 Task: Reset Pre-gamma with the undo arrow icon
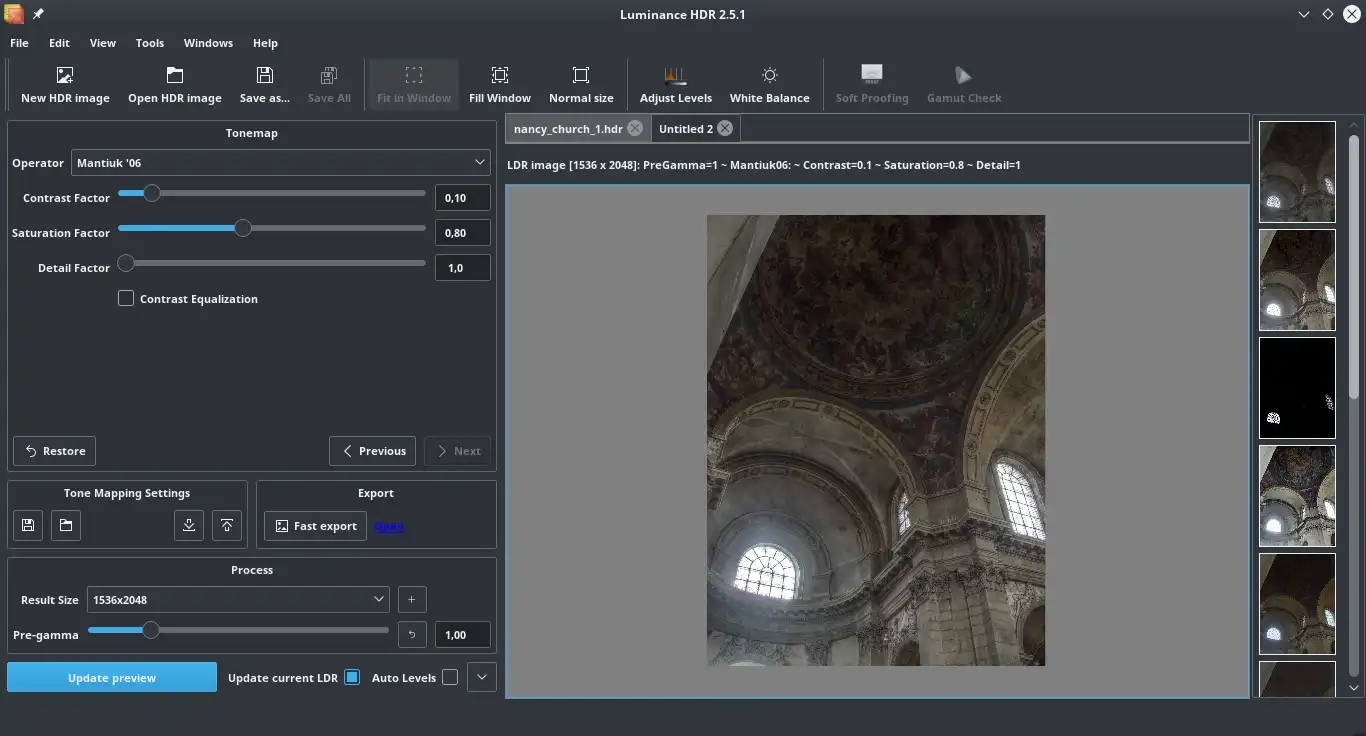tap(412, 635)
